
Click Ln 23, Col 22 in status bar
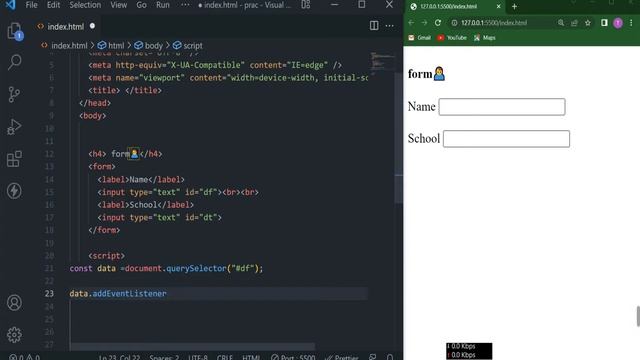pyautogui.click(x=119, y=357)
